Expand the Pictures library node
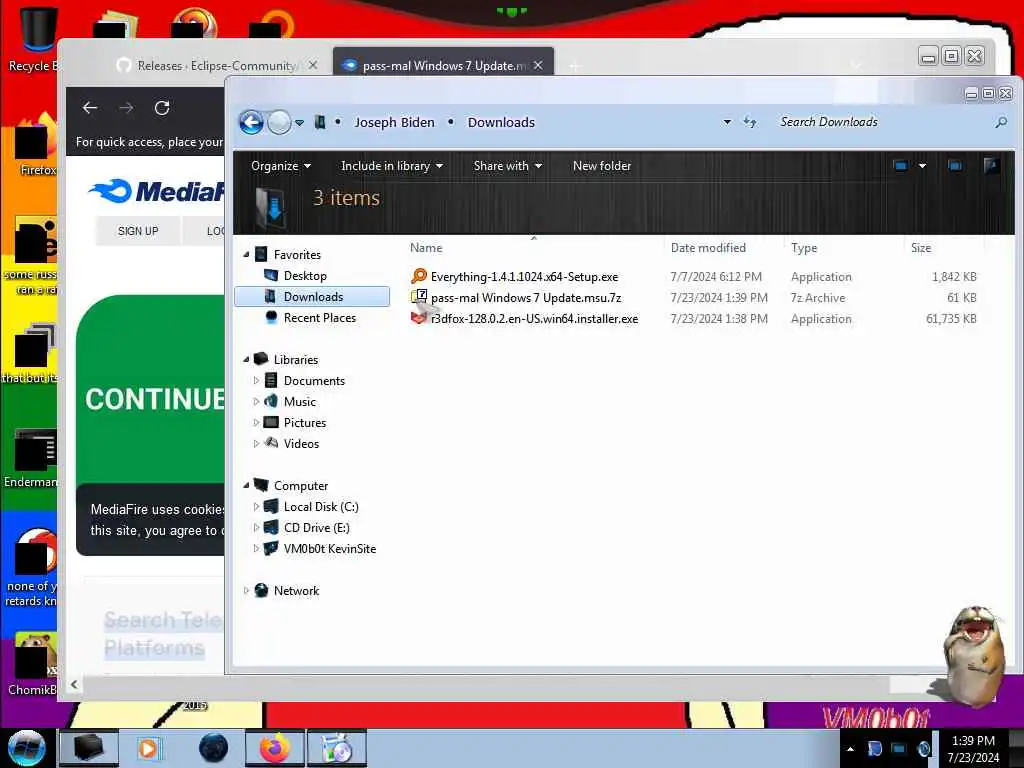The image size is (1024, 768). [x=256, y=423]
